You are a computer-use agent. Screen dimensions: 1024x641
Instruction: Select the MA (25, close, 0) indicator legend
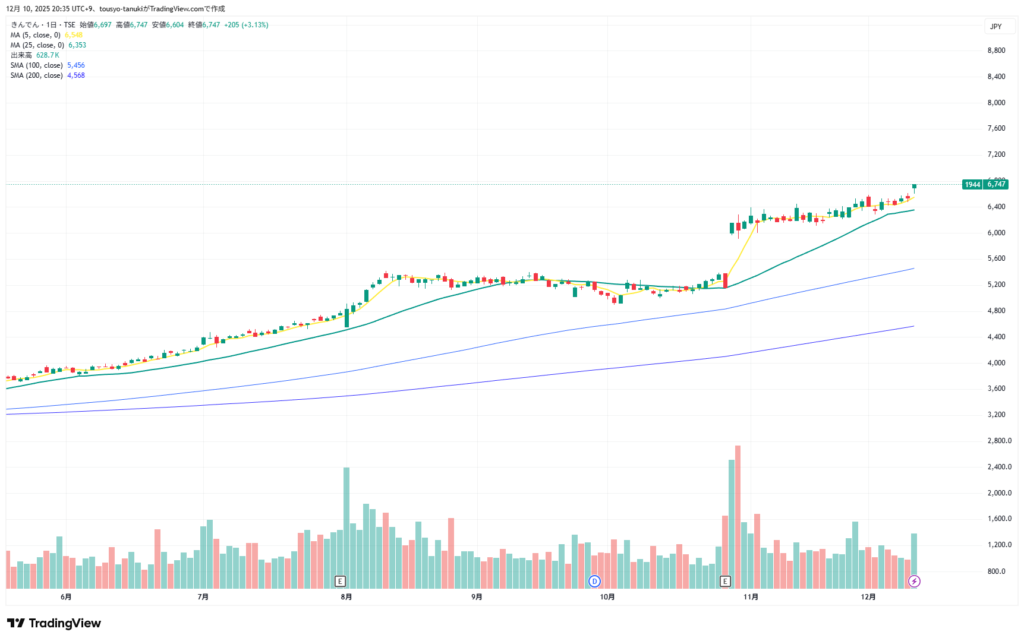click(38, 45)
